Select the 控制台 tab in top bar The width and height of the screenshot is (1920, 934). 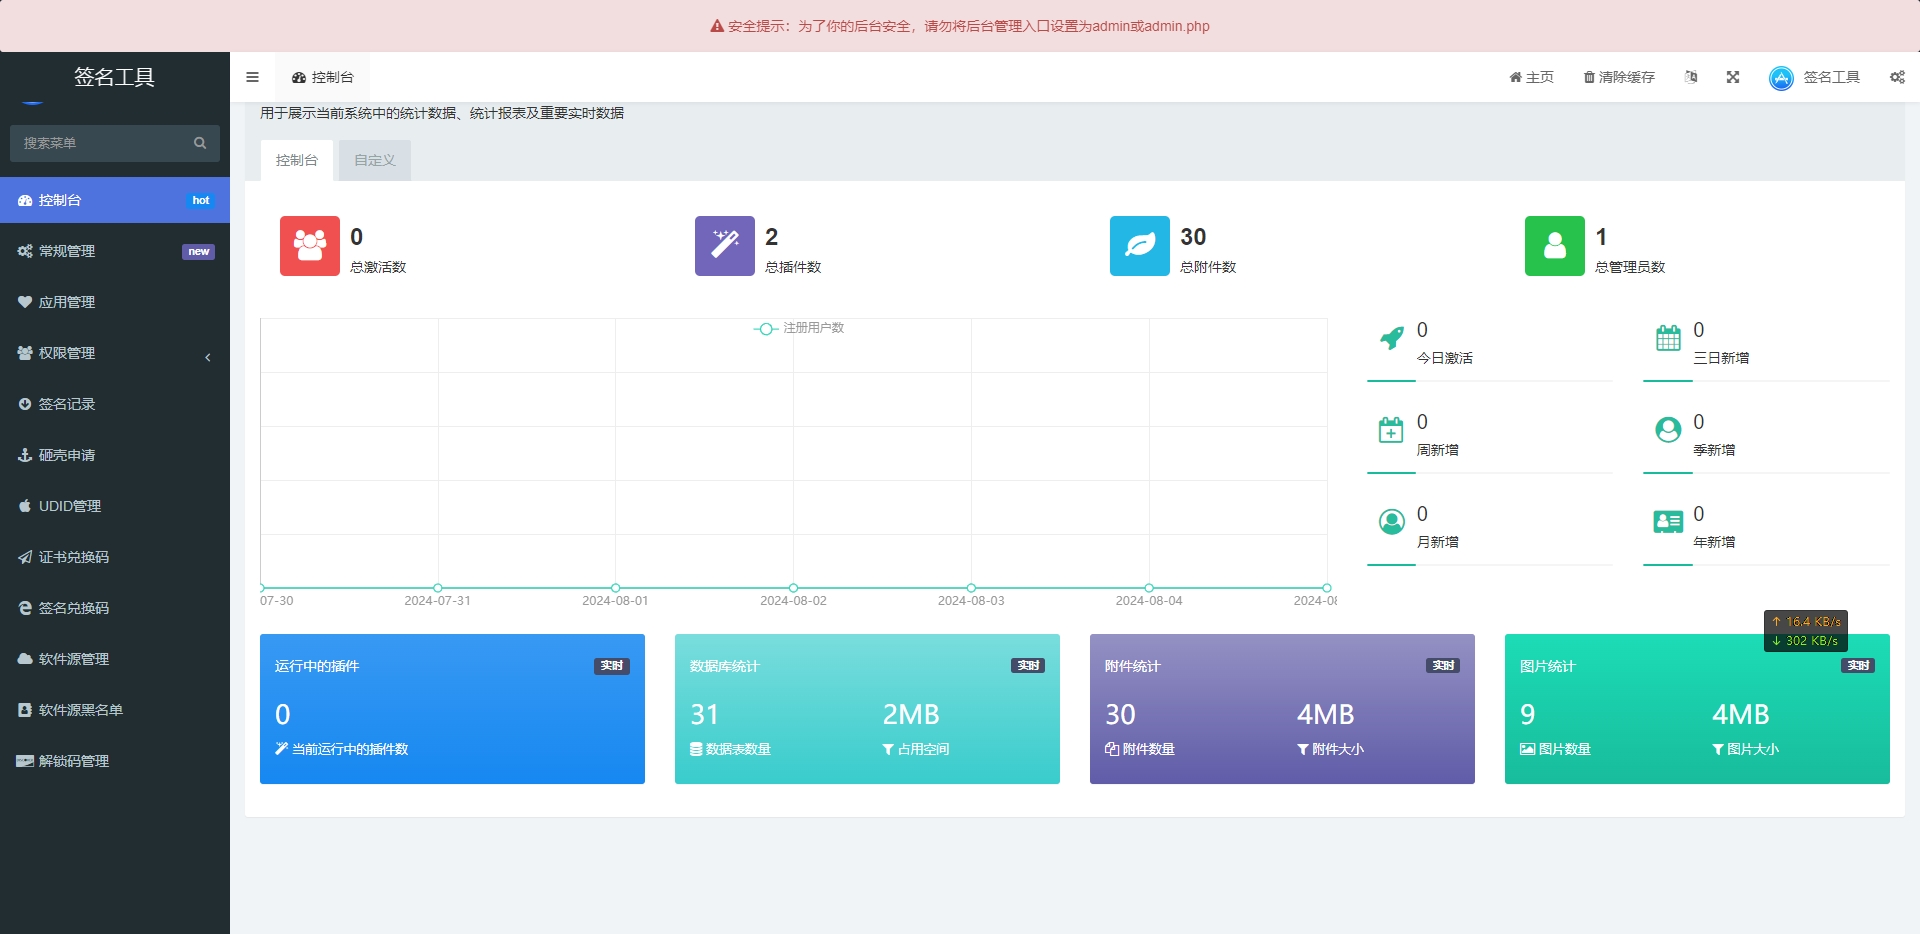322,77
